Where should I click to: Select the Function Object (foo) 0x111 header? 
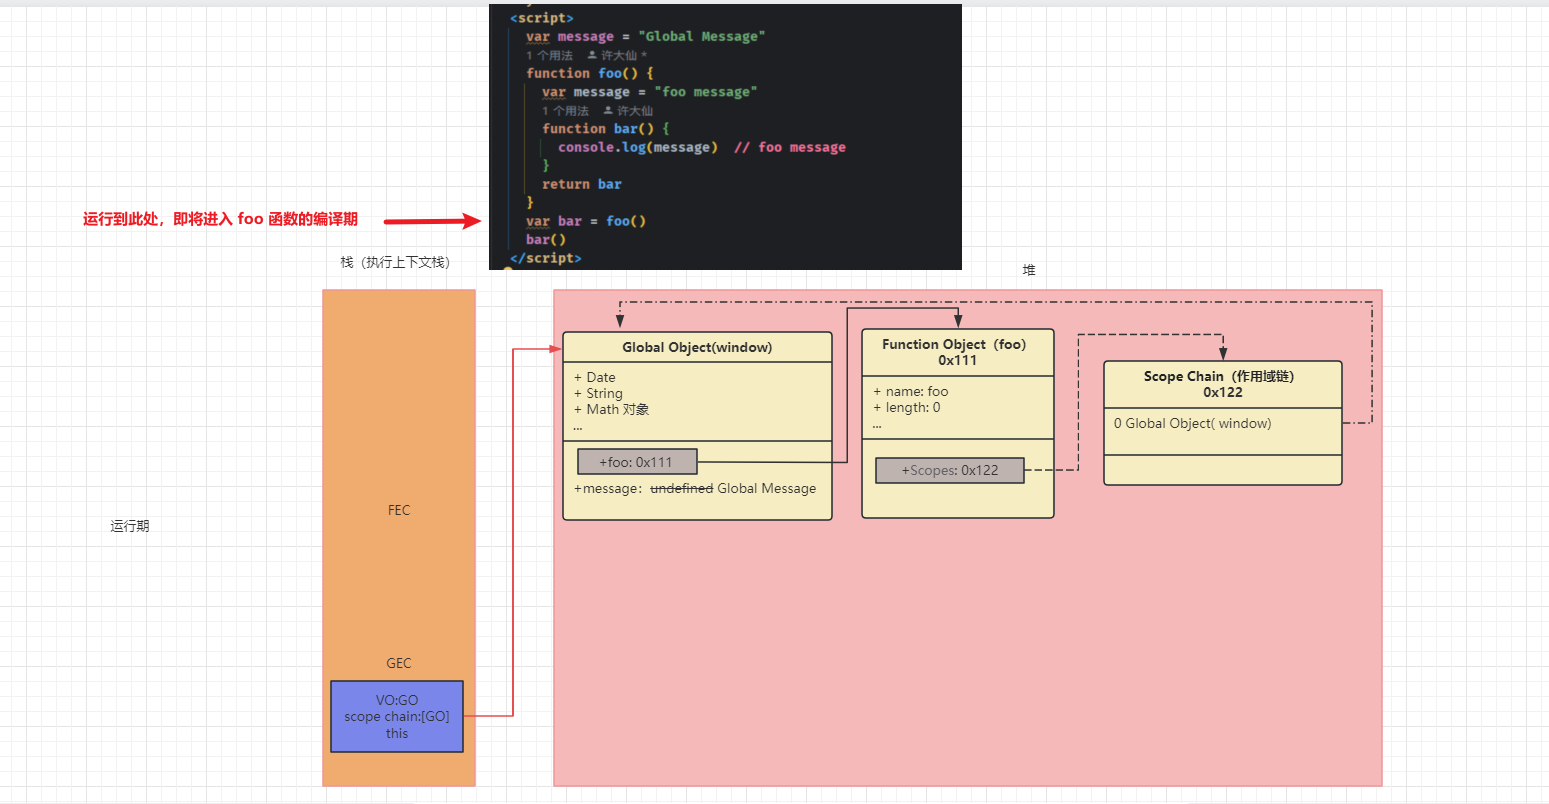pos(957,352)
